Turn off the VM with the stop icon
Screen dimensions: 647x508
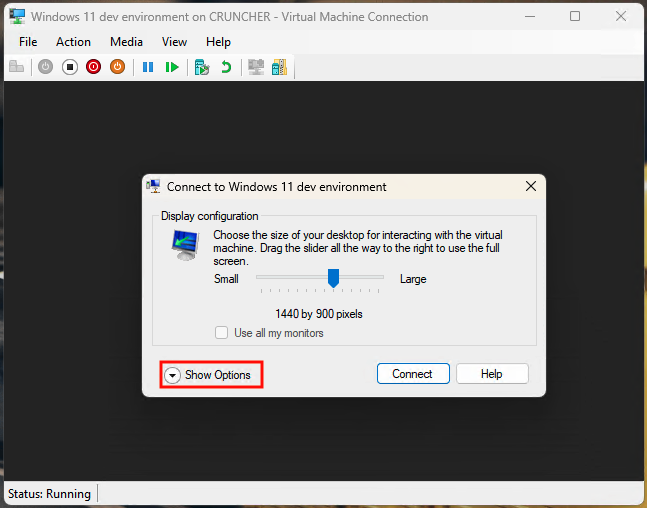pos(70,67)
